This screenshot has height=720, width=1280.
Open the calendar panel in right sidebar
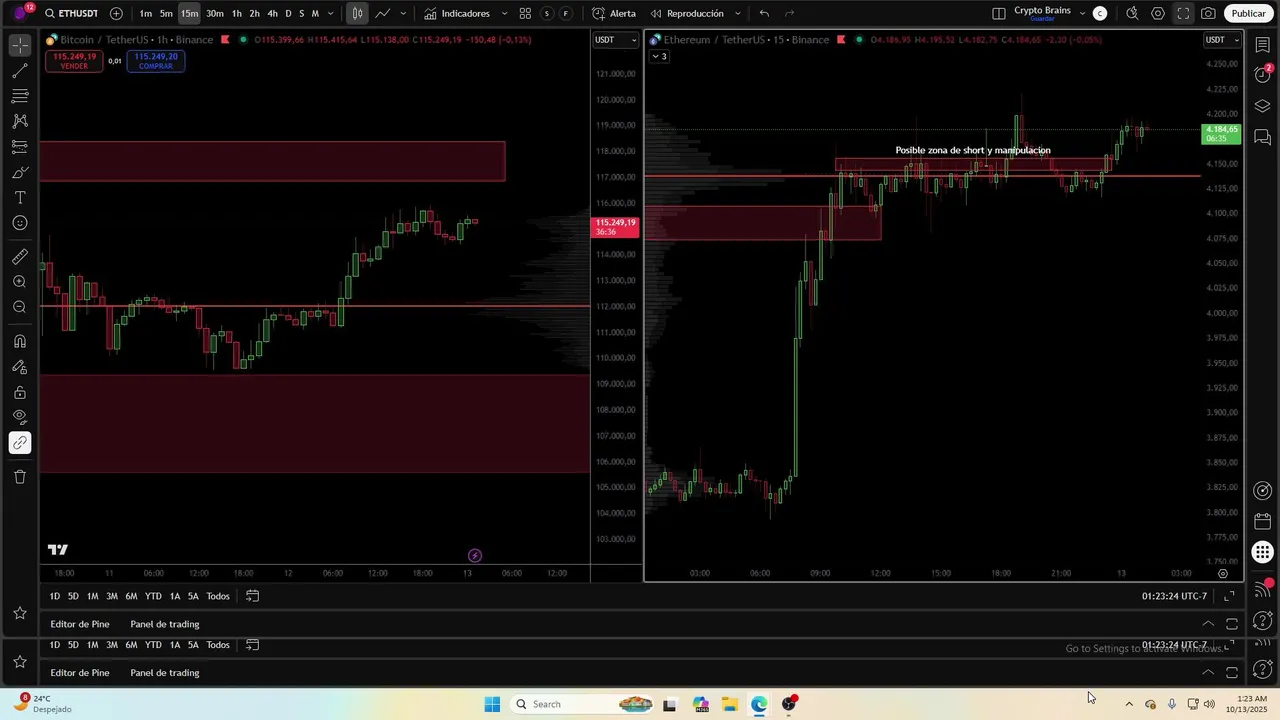[1263, 521]
